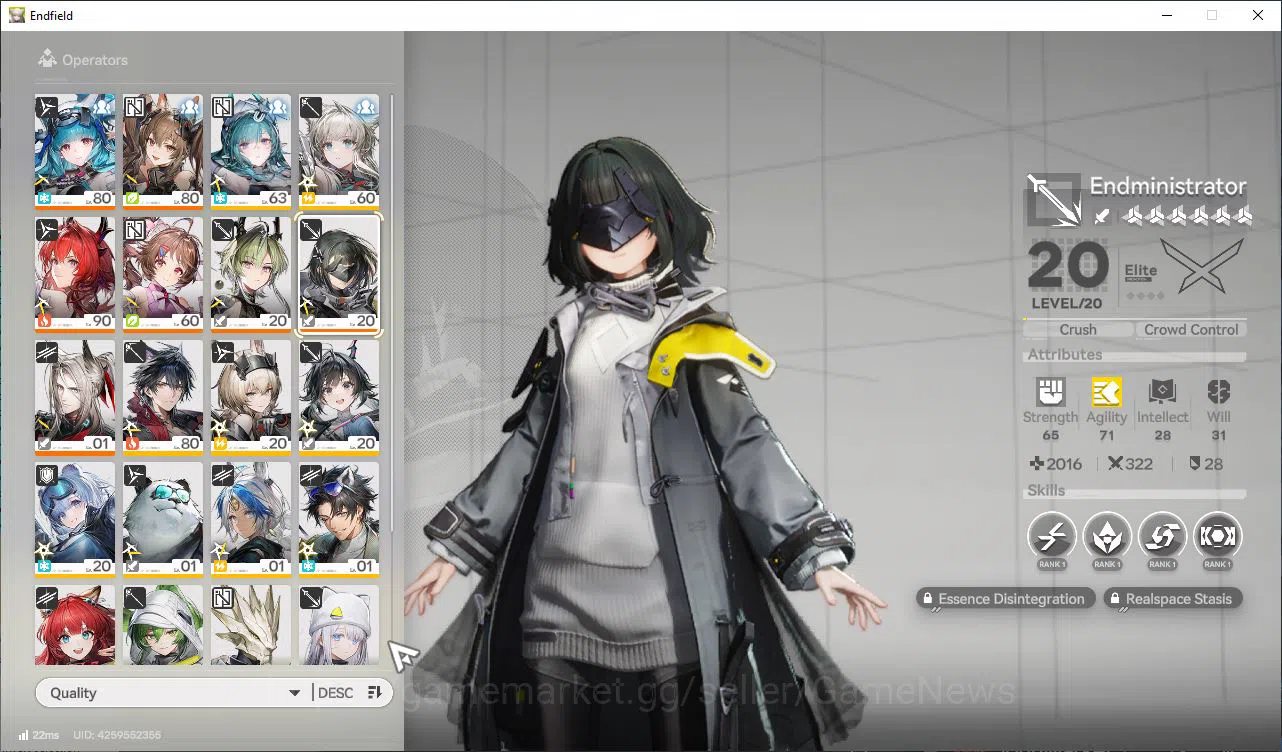Click the Skills section header

click(1046, 490)
